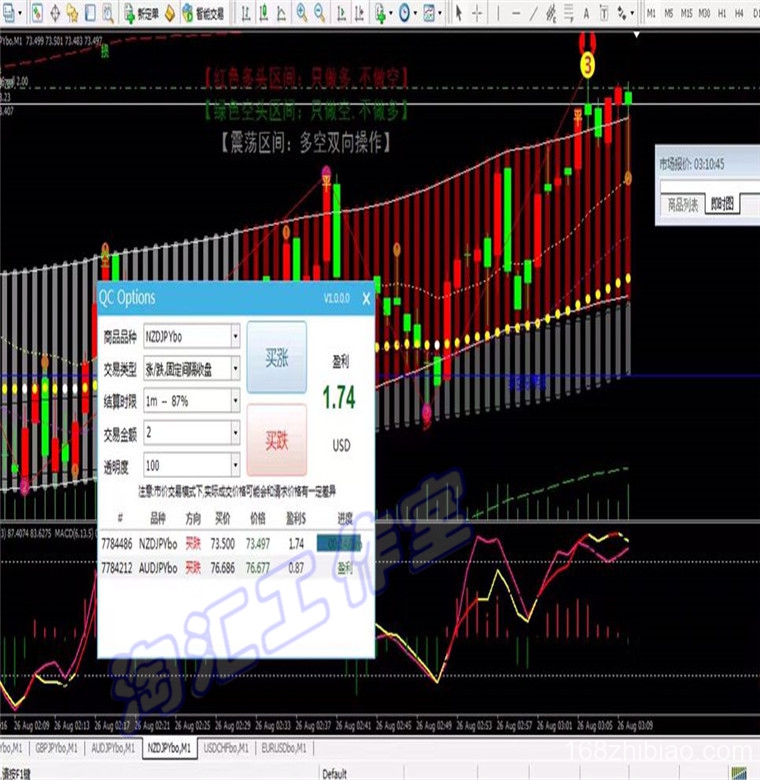Open the Data Window crosshair-target icon
Viewport: 760px width, 780px height.
pyautogui.click(x=55, y=13)
